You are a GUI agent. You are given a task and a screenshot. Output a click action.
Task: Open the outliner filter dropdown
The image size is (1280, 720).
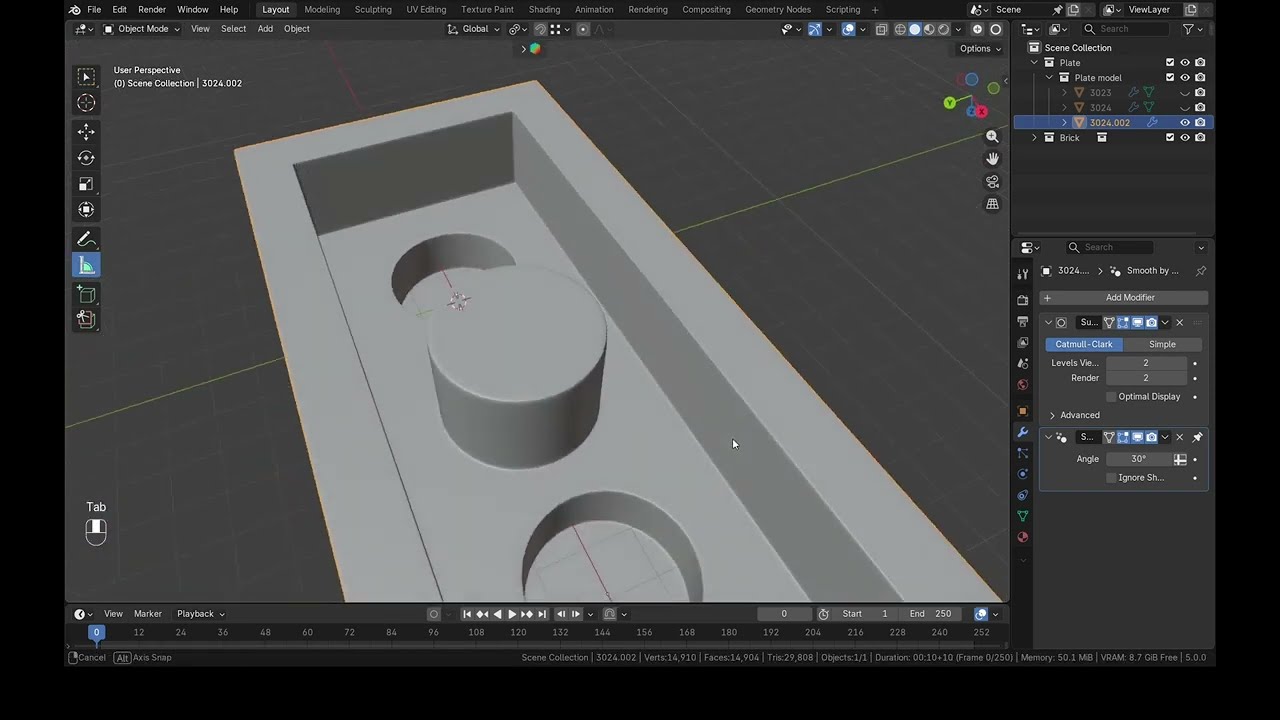1192,29
